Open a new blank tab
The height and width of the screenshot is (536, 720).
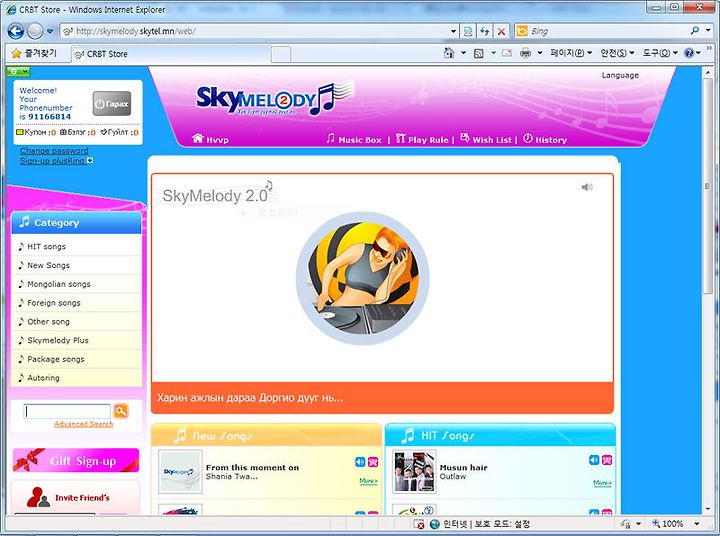281,54
